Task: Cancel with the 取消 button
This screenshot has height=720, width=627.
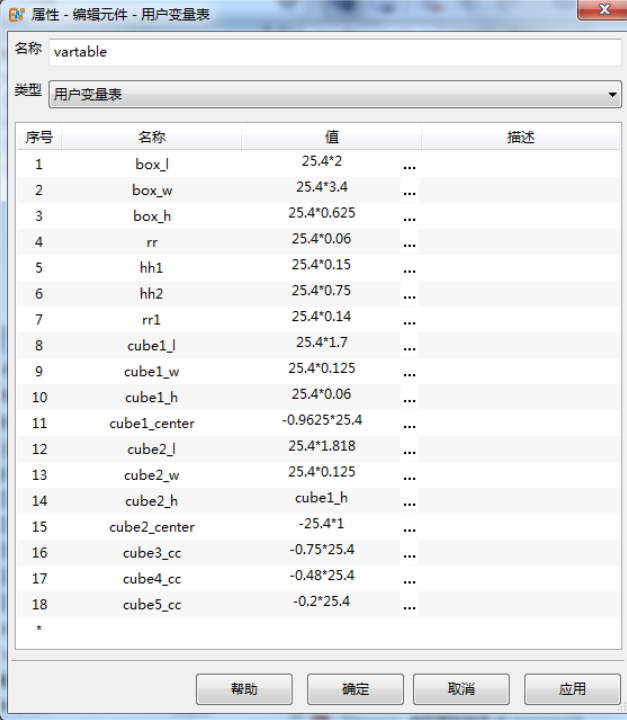Action: click(461, 689)
